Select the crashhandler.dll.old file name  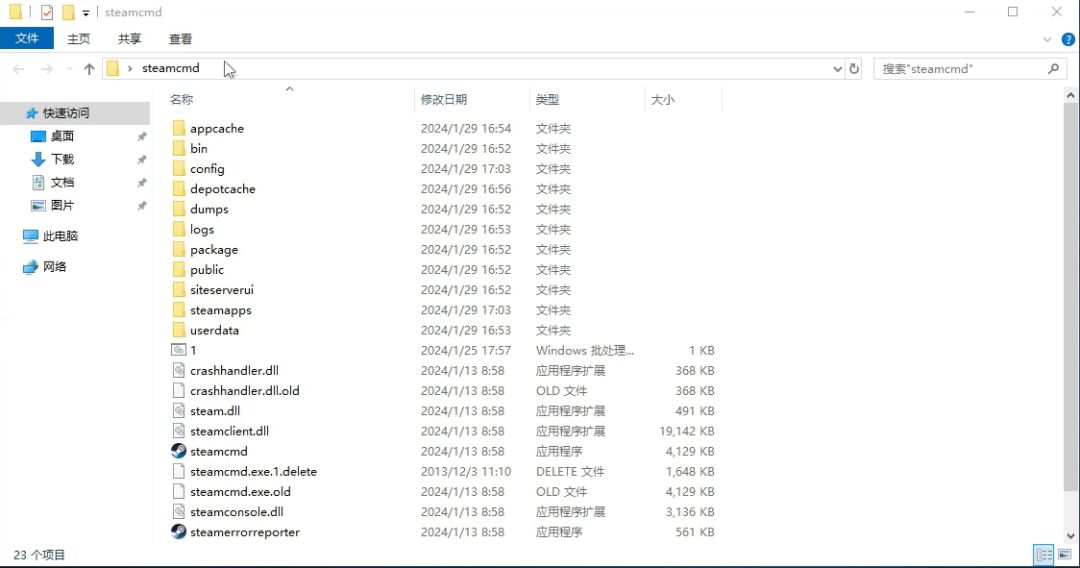click(x=245, y=390)
